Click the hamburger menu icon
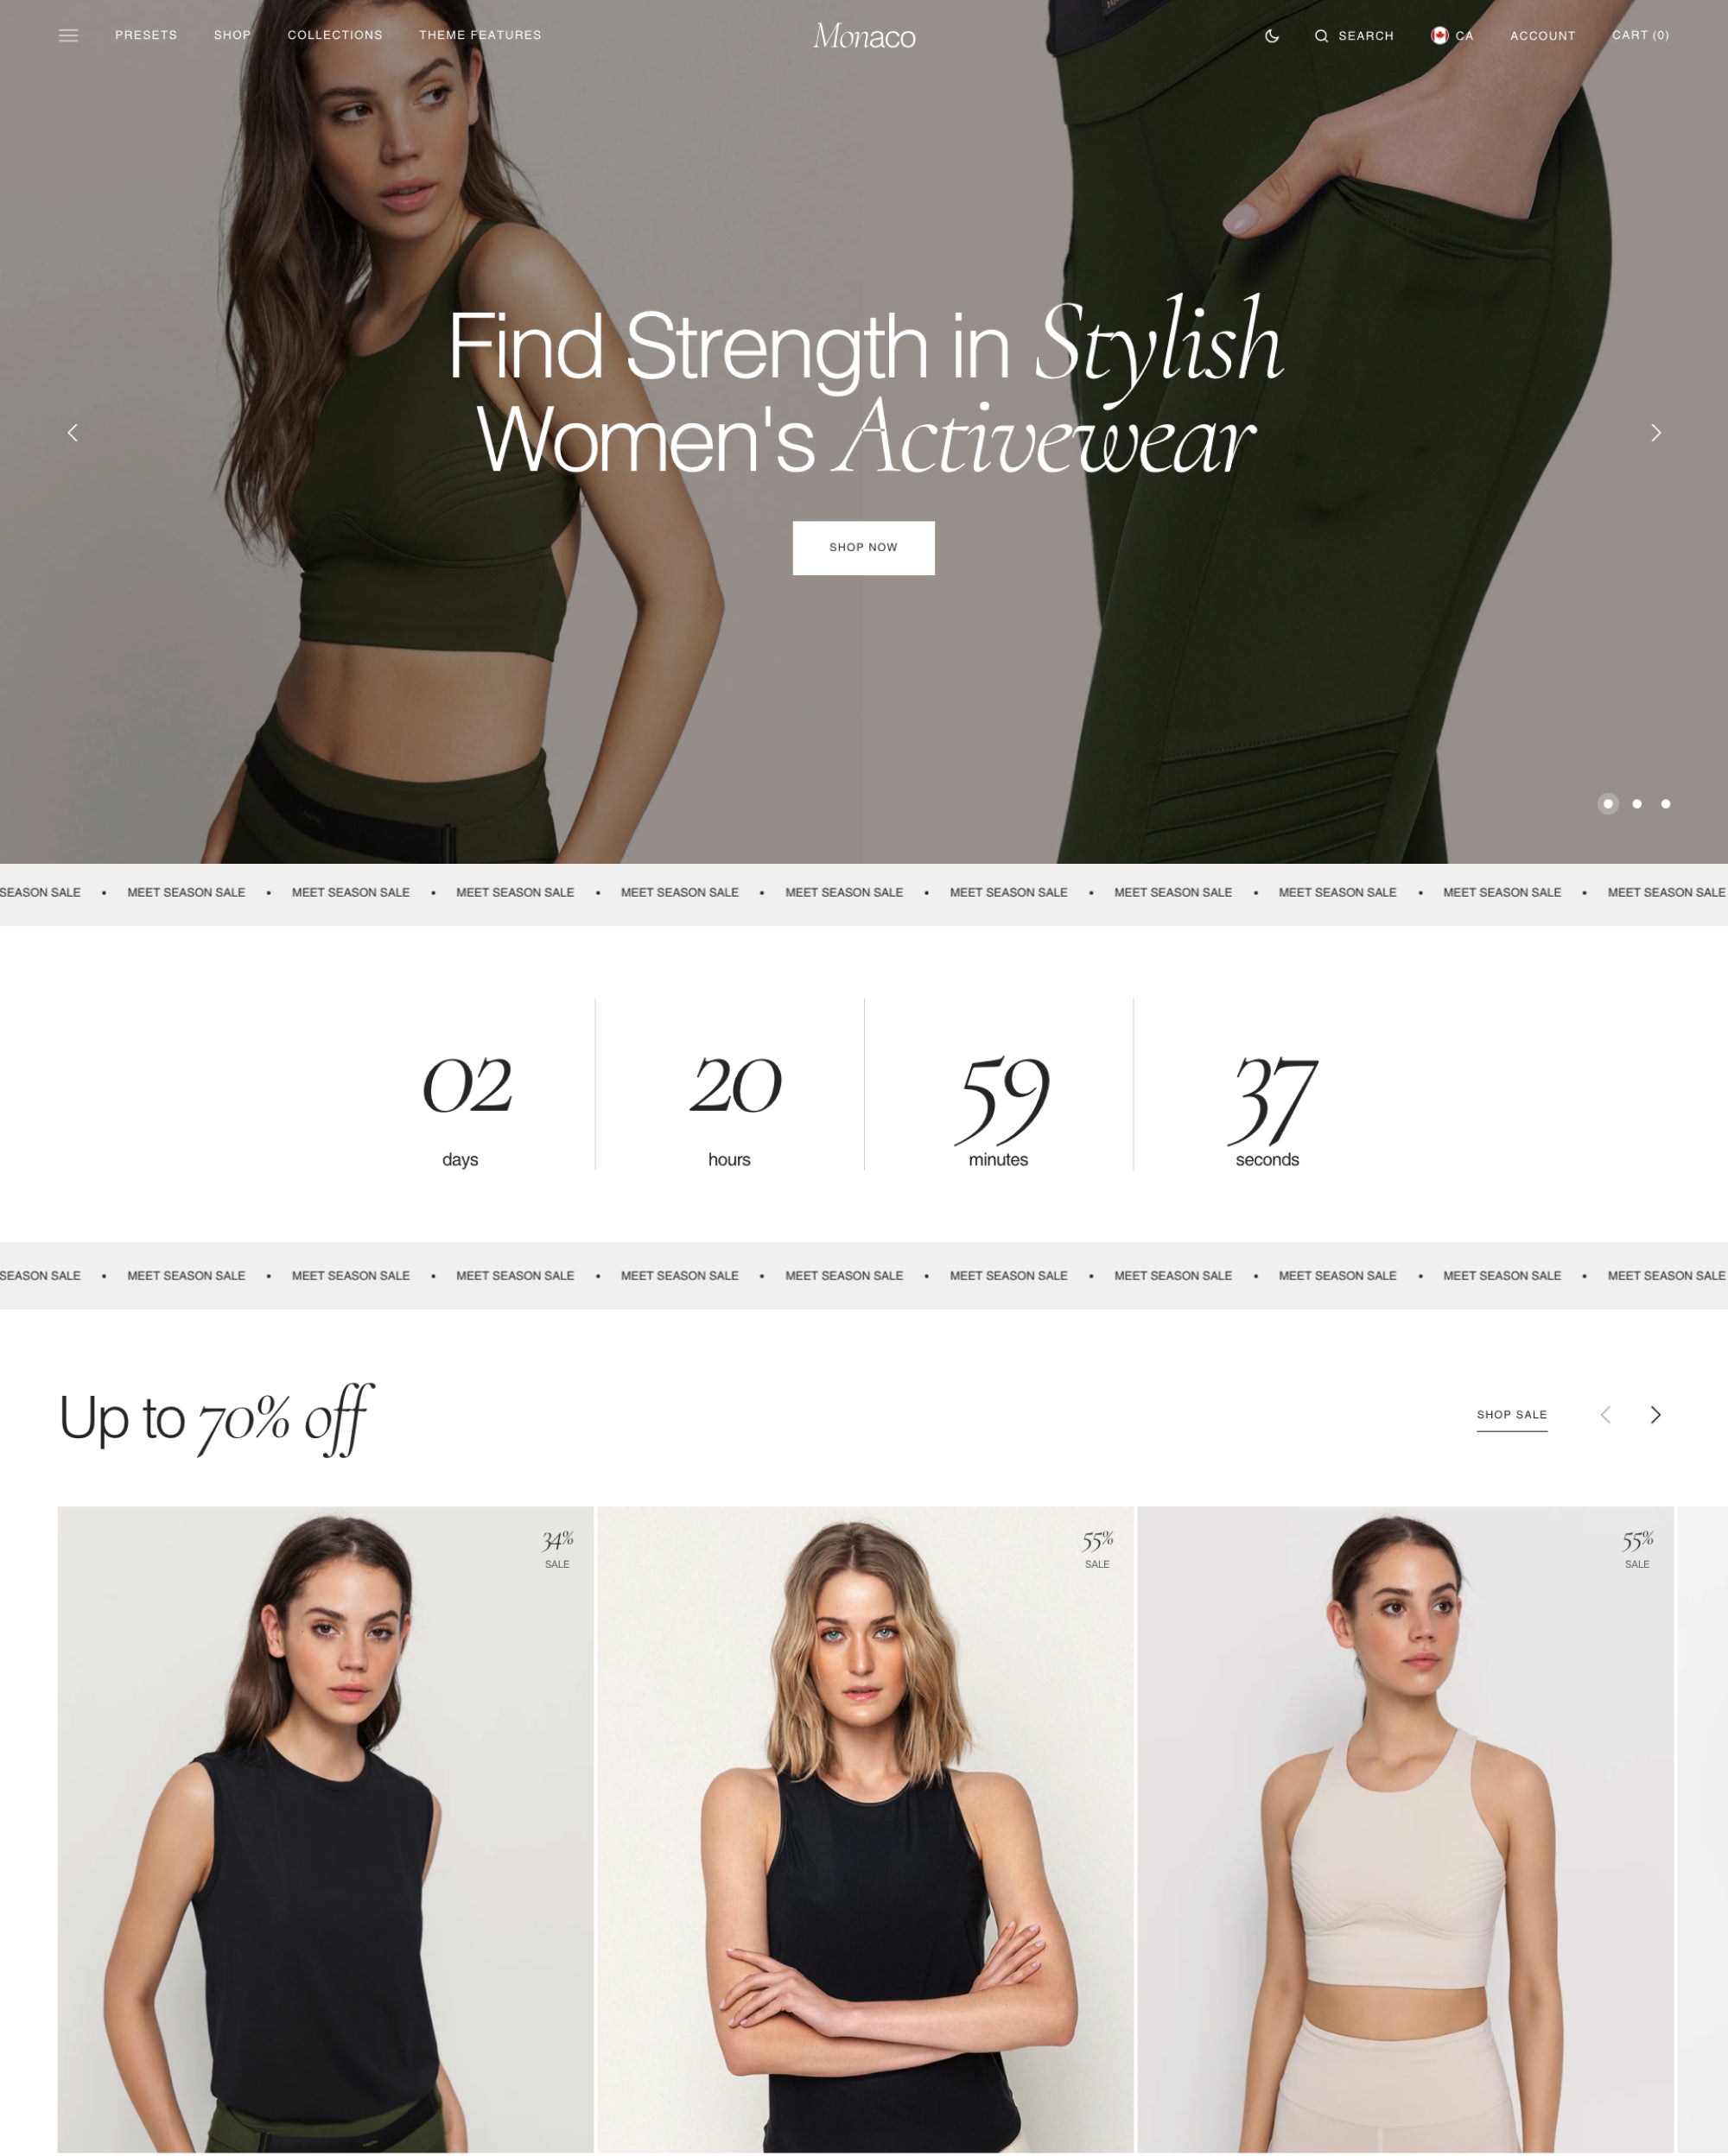1728x2156 pixels. pyautogui.click(x=67, y=35)
